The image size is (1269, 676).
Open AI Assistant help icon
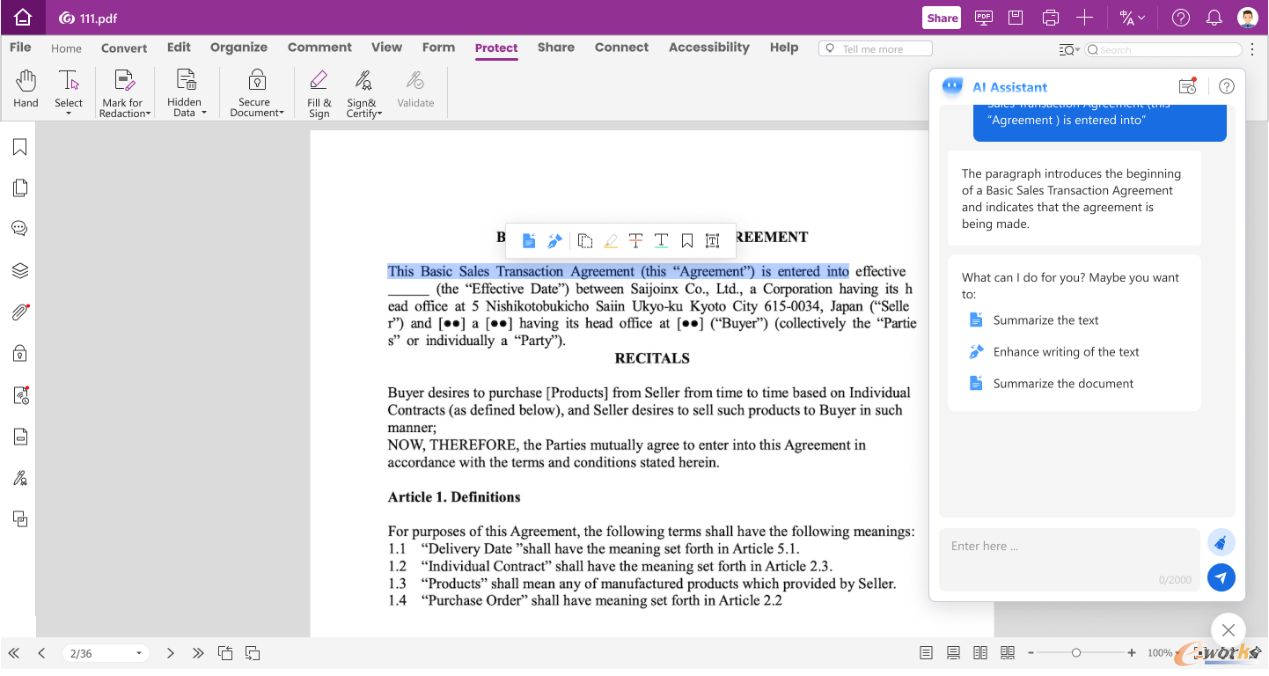(1227, 87)
